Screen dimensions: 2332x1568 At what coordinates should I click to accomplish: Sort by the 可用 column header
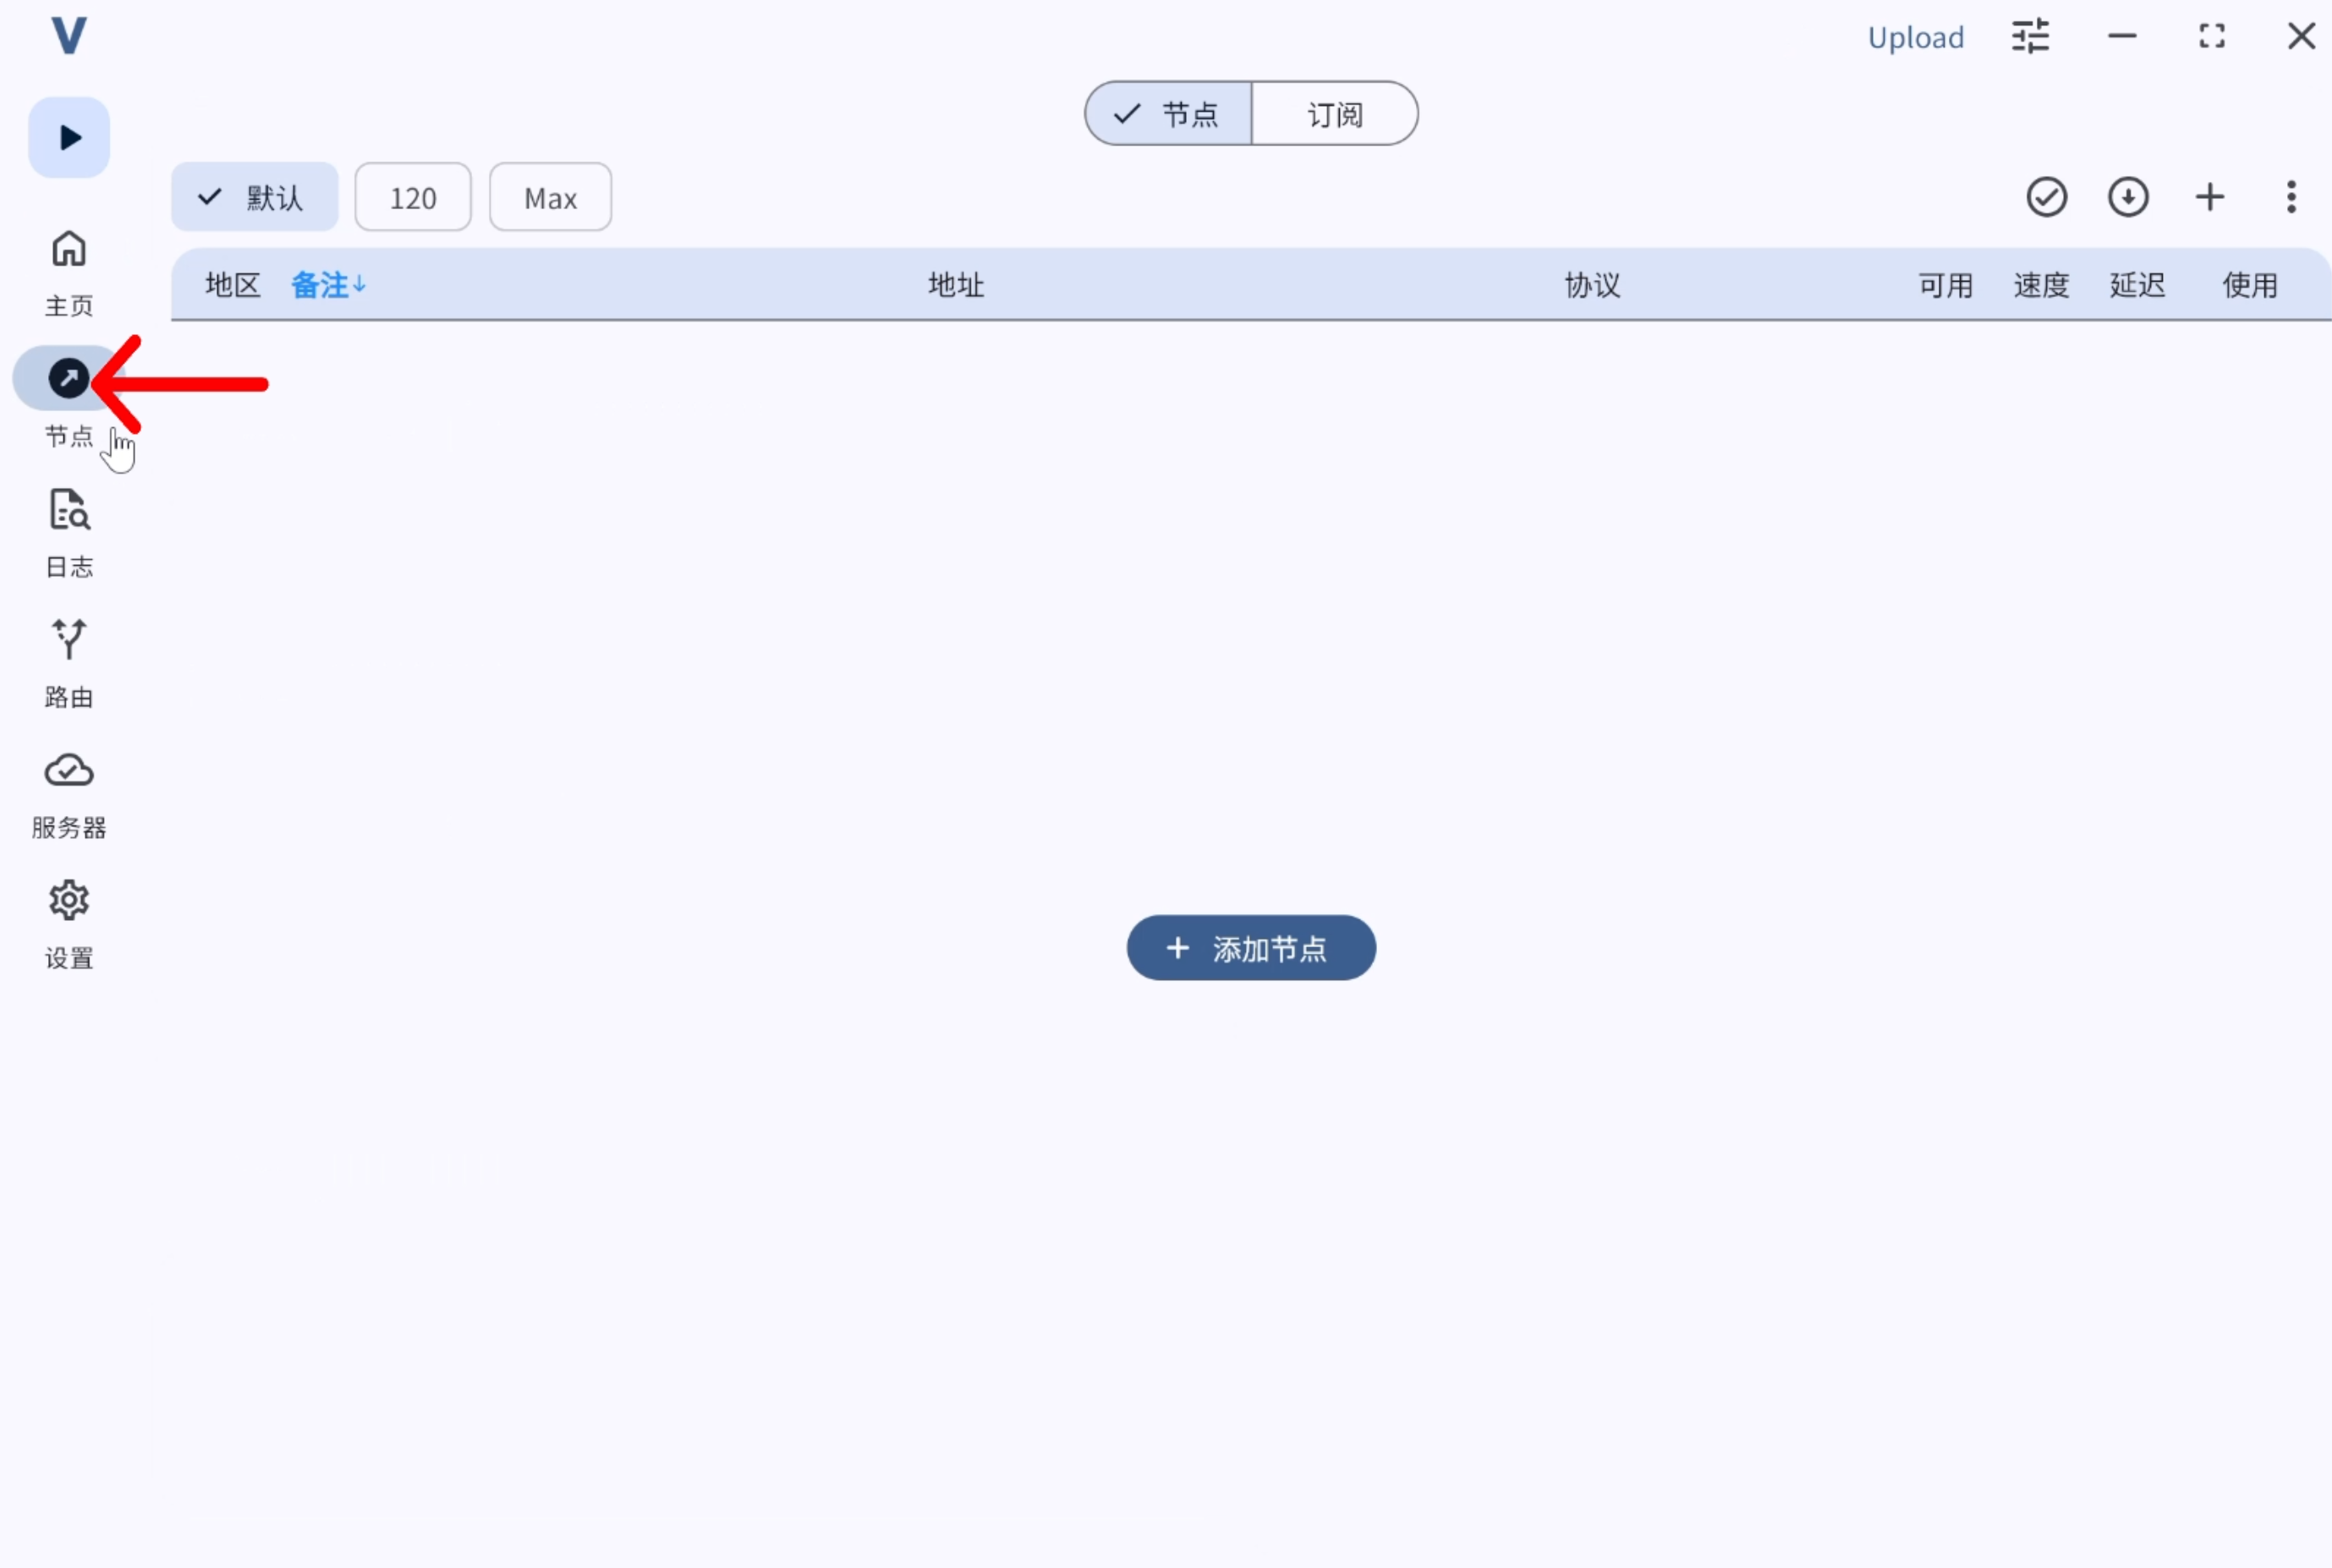click(1945, 285)
